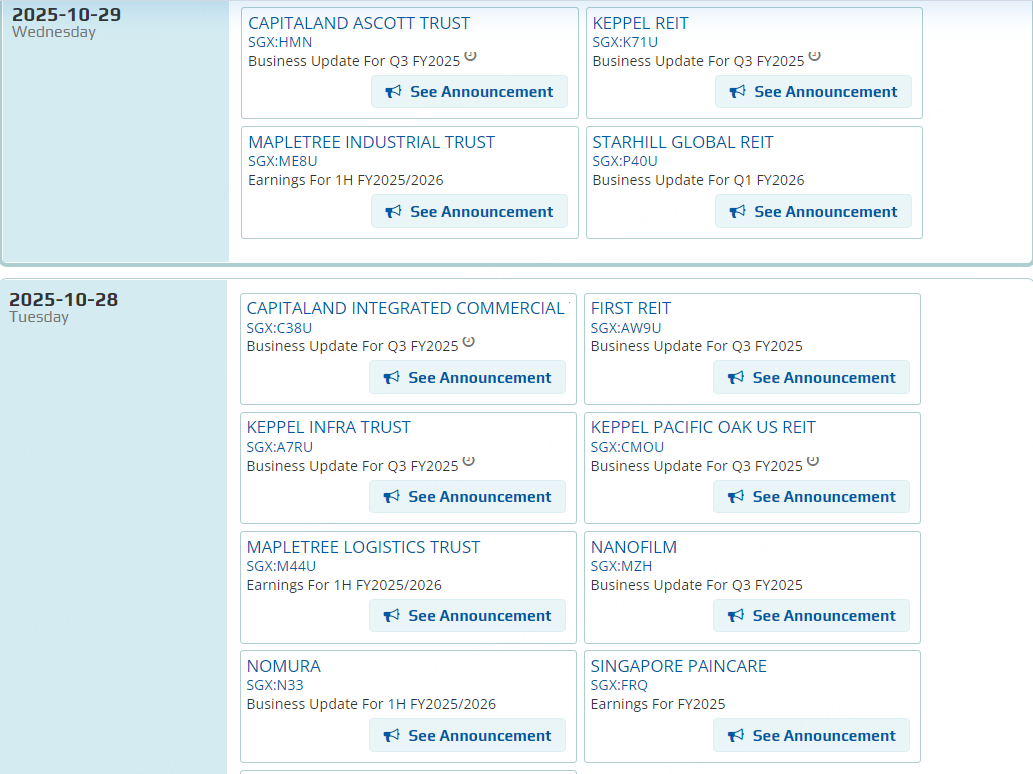
Task: Click the SGX:ME8U ticker code
Action: tap(283, 161)
